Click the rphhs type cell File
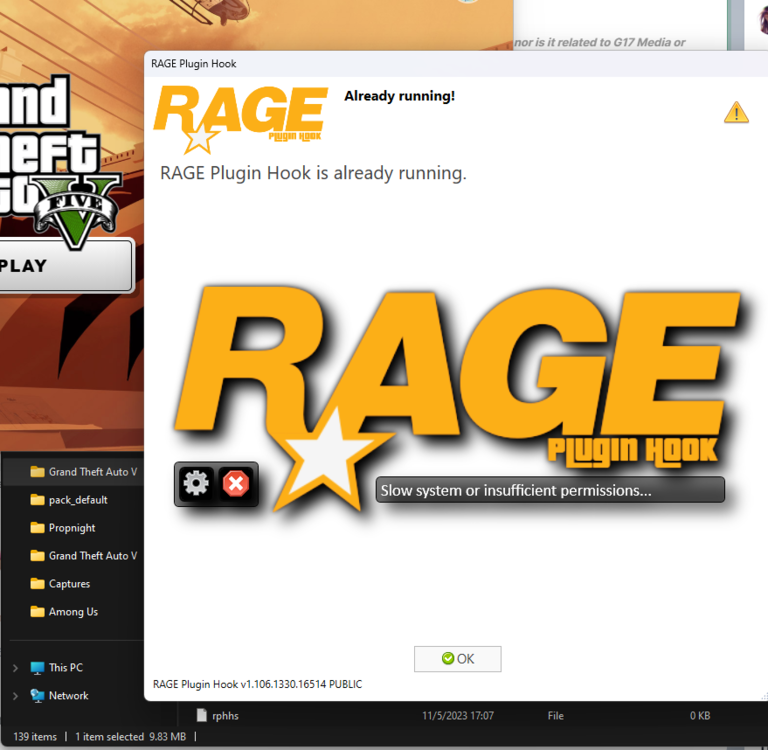Screen dimensions: 768x750 tap(555, 716)
